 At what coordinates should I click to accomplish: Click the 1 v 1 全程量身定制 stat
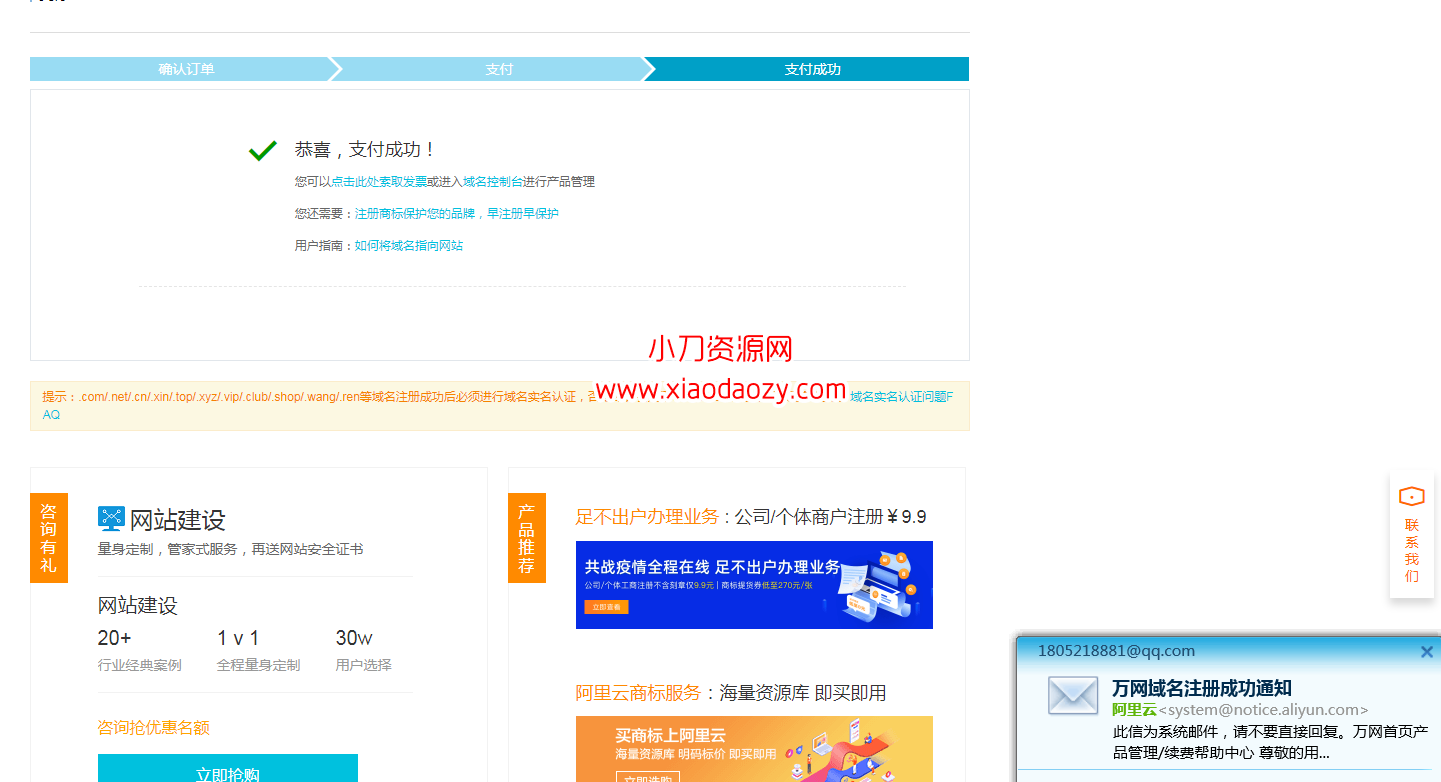tap(258, 650)
